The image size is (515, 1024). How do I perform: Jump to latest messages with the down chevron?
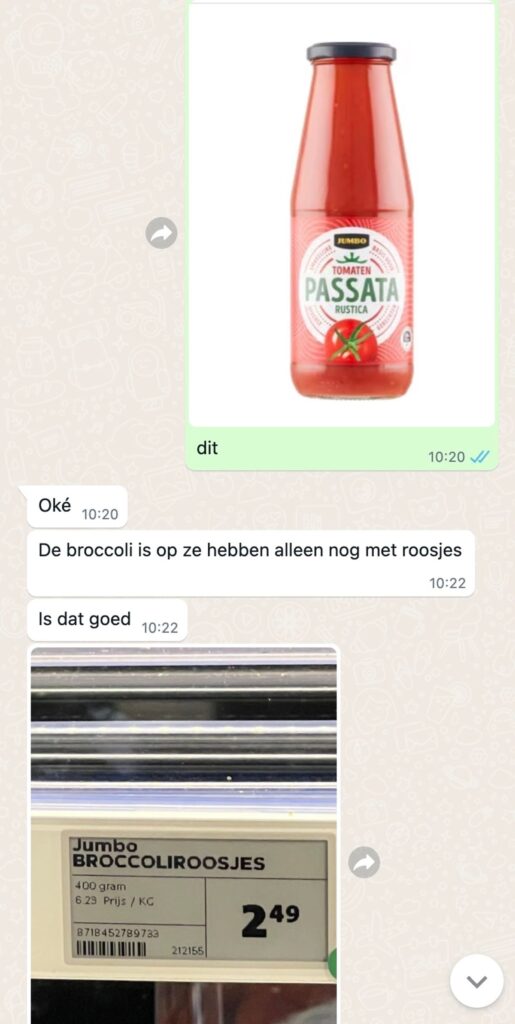tap(476, 981)
